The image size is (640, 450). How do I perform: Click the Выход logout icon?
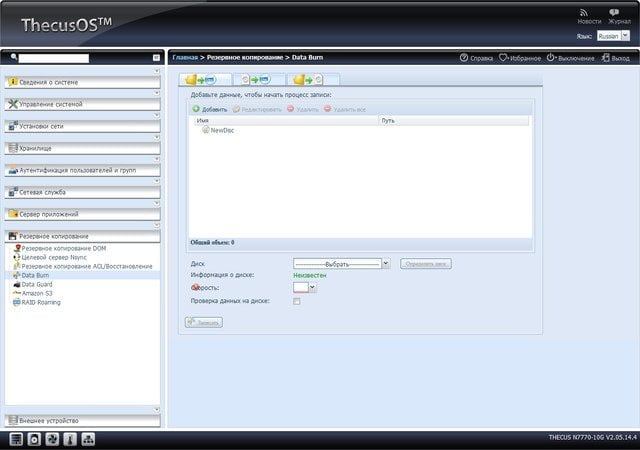pyautogui.click(x=606, y=58)
